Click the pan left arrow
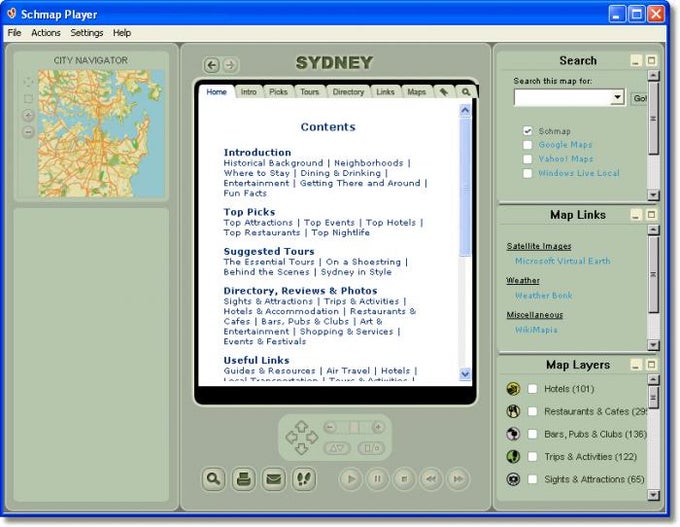Viewport: 680px width, 527px height. click(x=291, y=437)
